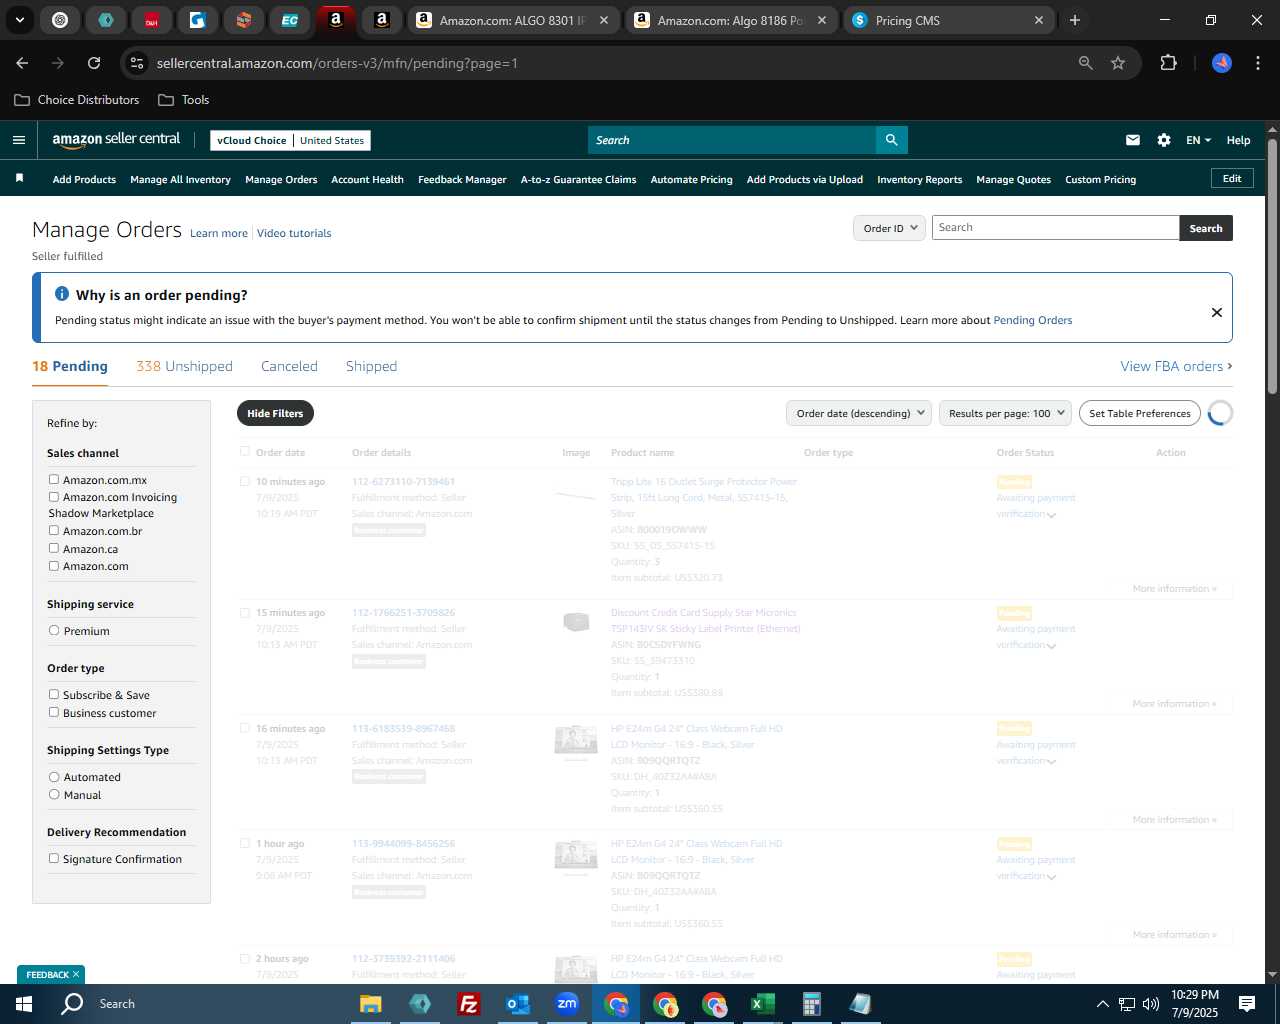Click the info icon in the pending banner

point(62,294)
